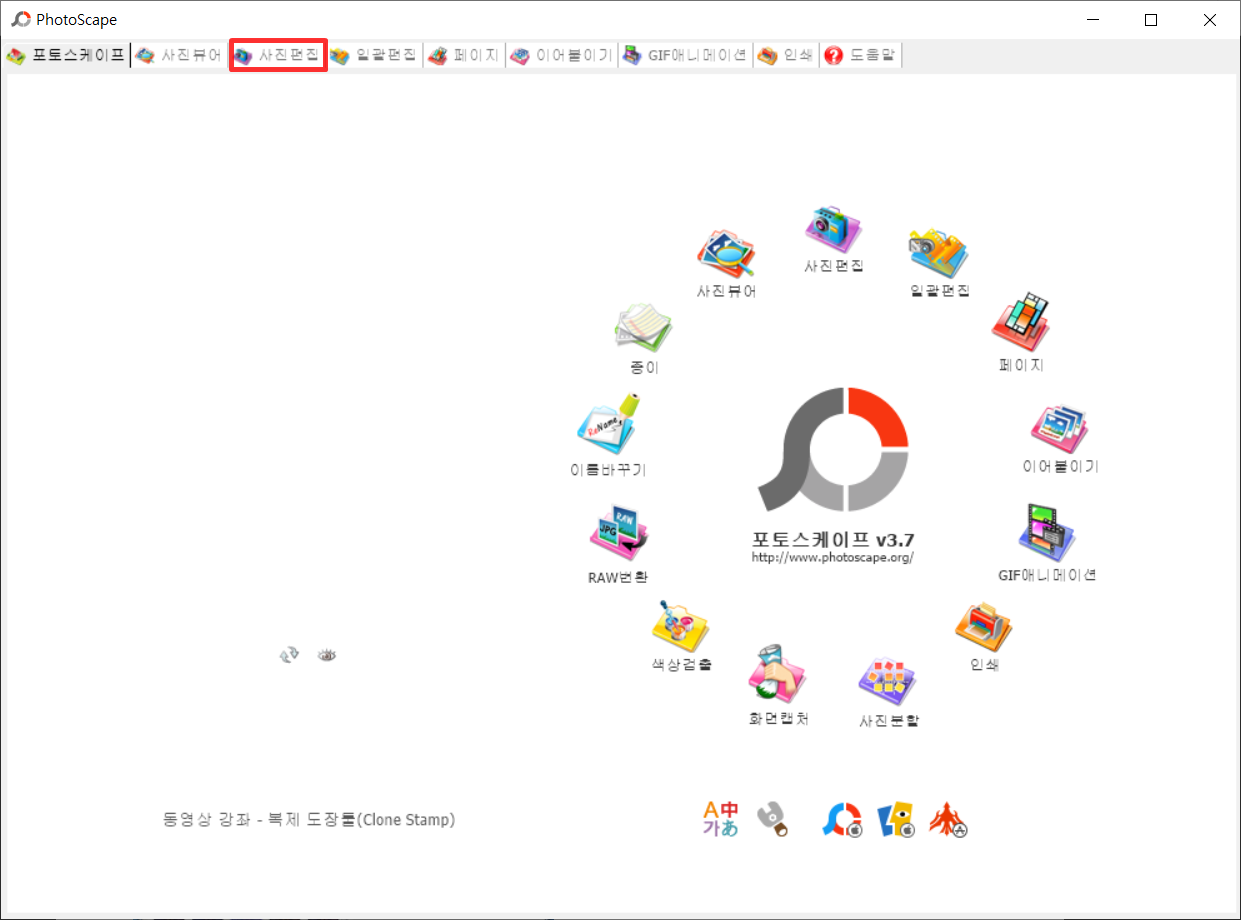Switch to the 일괄편집 tab in tab bar
This screenshot has height=920, width=1241.
pyautogui.click(x=374, y=55)
